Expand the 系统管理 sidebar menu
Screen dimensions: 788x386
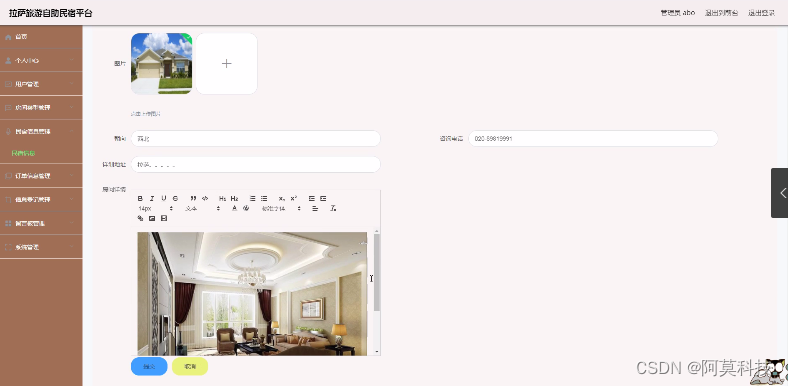pos(41,247)
